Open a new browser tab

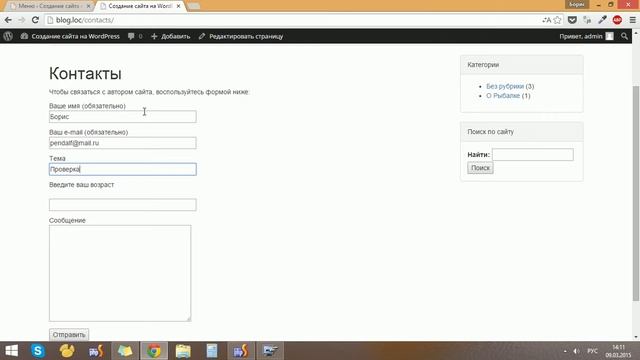194,6
